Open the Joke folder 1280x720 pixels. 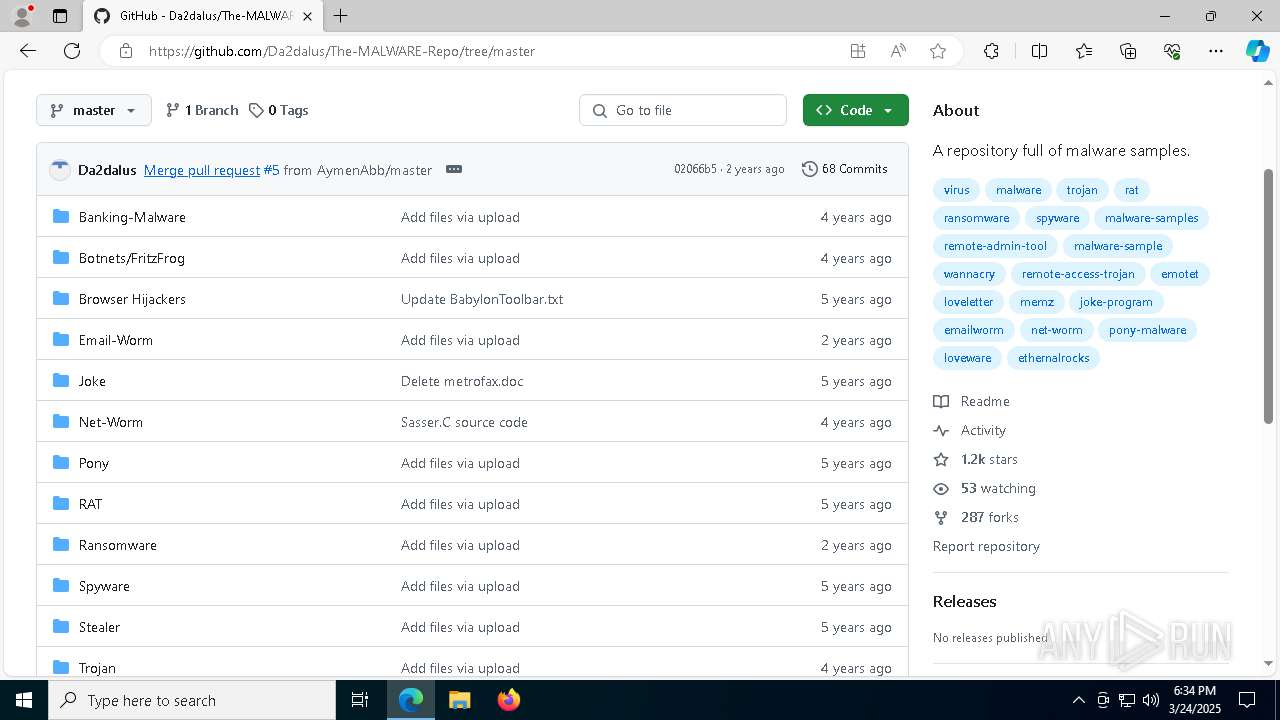(x=92, y=381)
